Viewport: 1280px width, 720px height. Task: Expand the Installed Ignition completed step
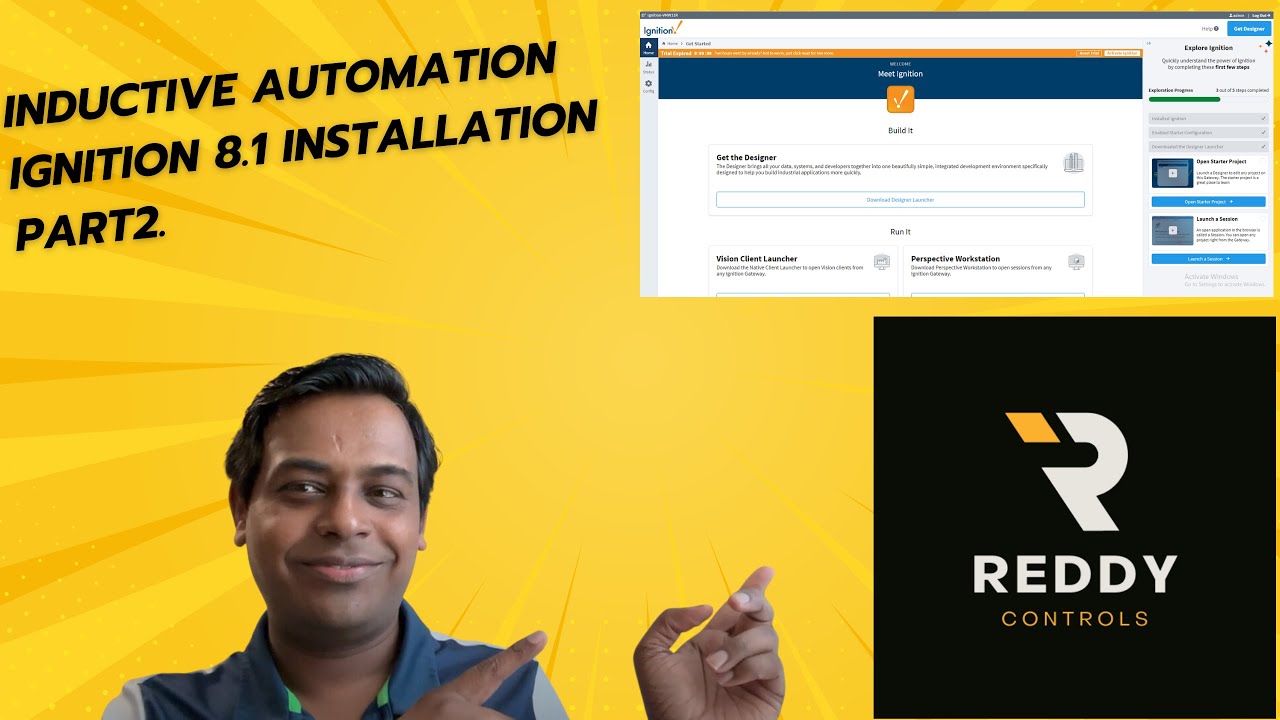tap(1208, 118)
